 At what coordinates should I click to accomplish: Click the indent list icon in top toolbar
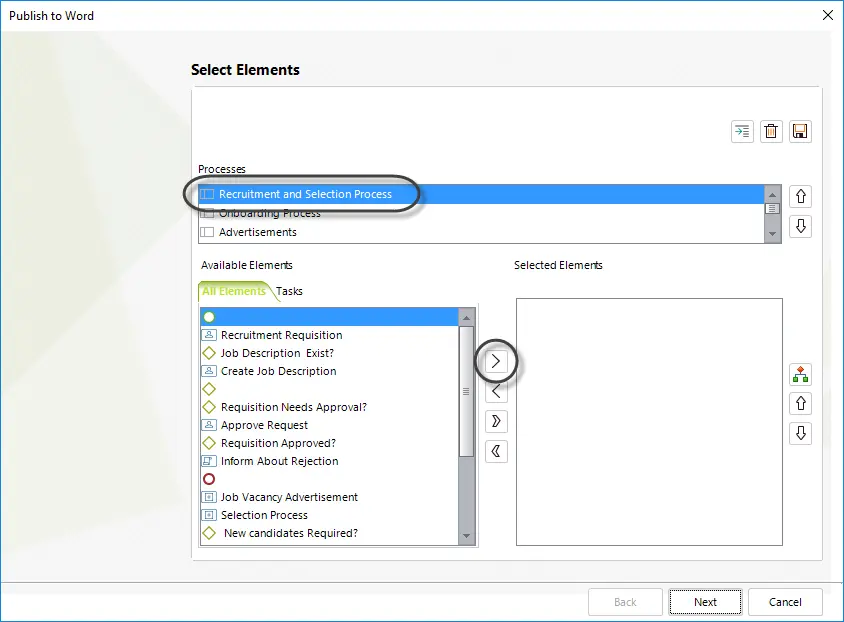pos(742,131)
